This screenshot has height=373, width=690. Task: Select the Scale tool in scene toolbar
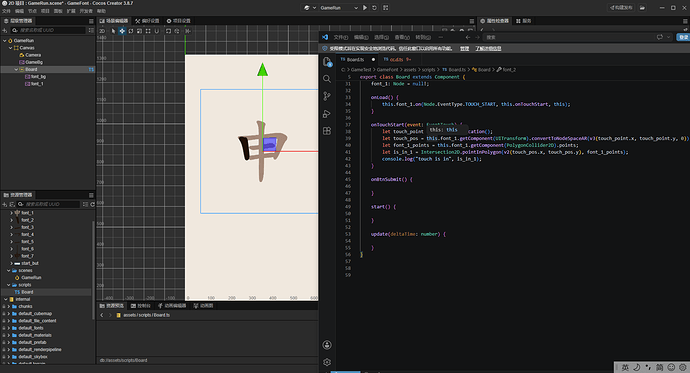click(x=139, y=31)
